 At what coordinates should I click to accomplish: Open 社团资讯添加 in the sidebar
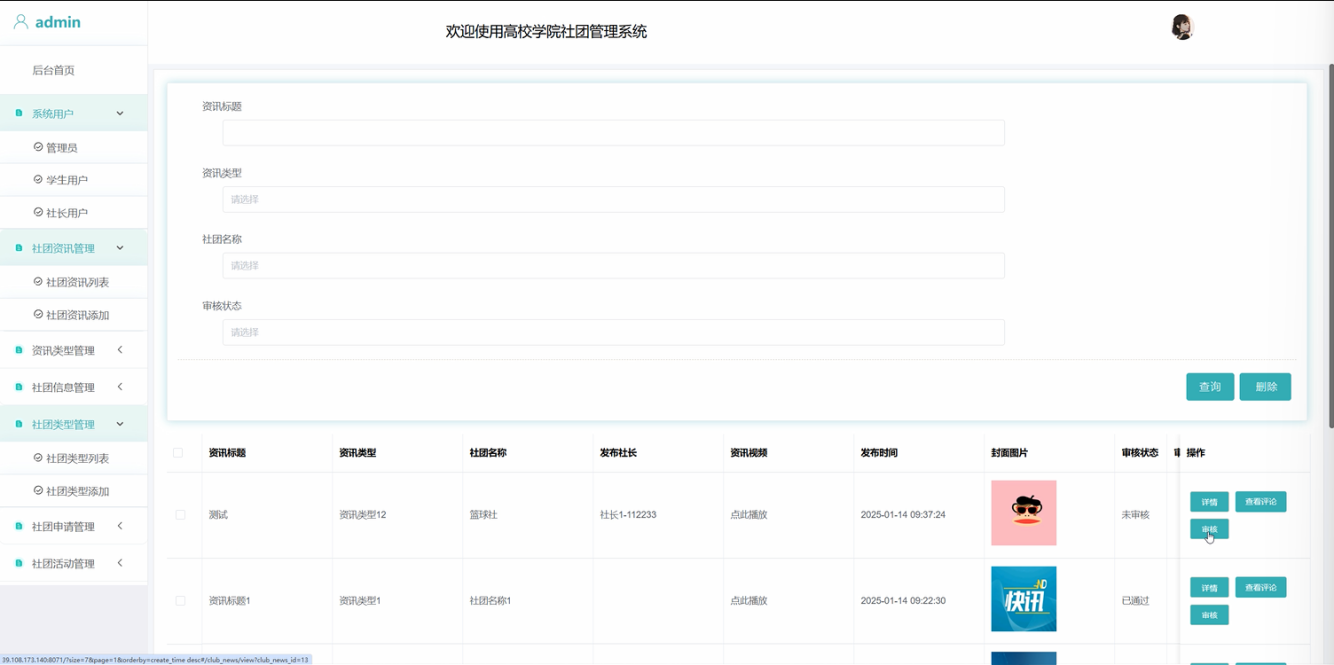coord(77,315)
